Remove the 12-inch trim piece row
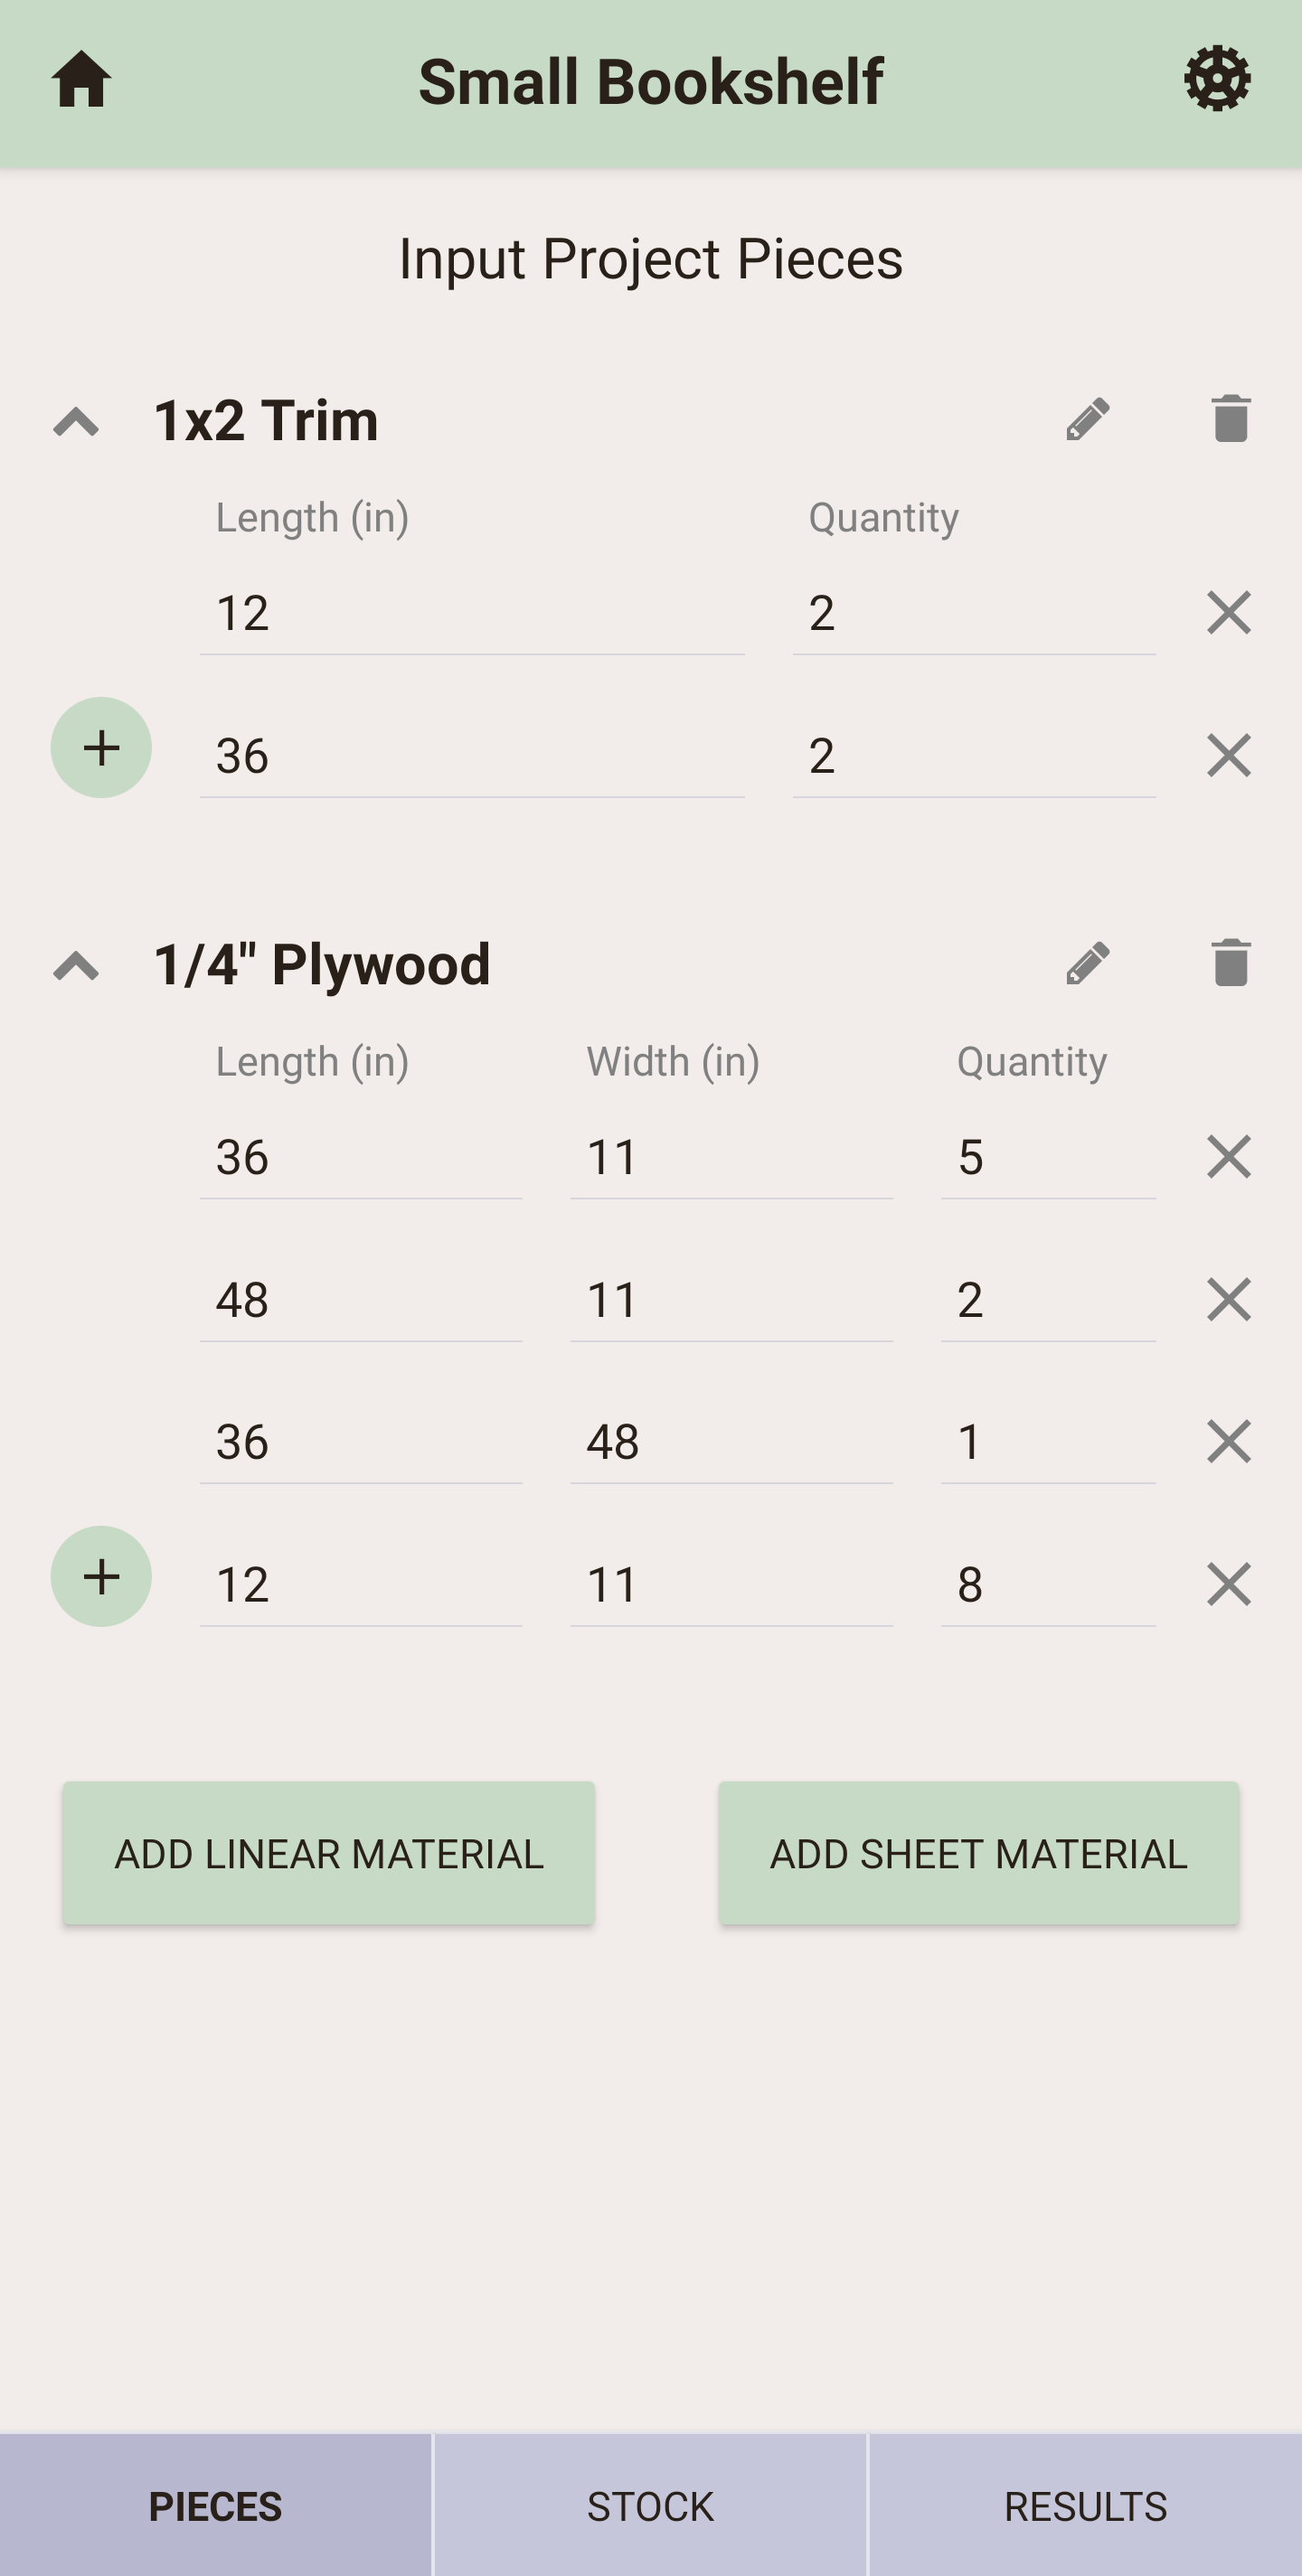 click(x=1229, y=613)
